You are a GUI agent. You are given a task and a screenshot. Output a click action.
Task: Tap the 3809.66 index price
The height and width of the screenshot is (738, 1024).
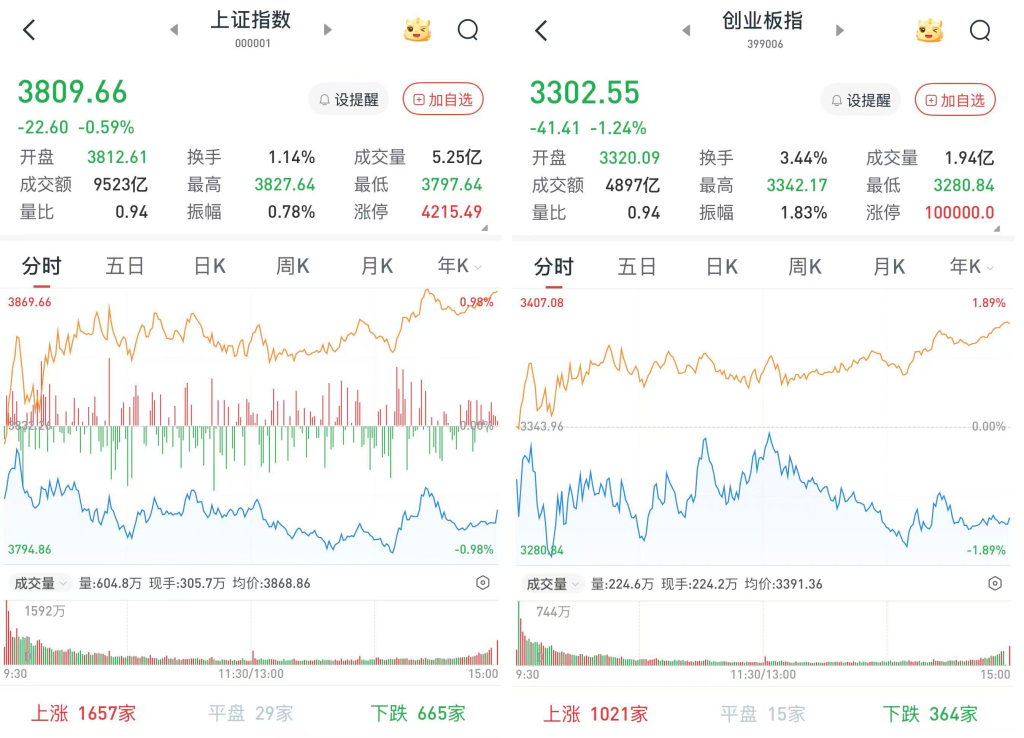72,91
